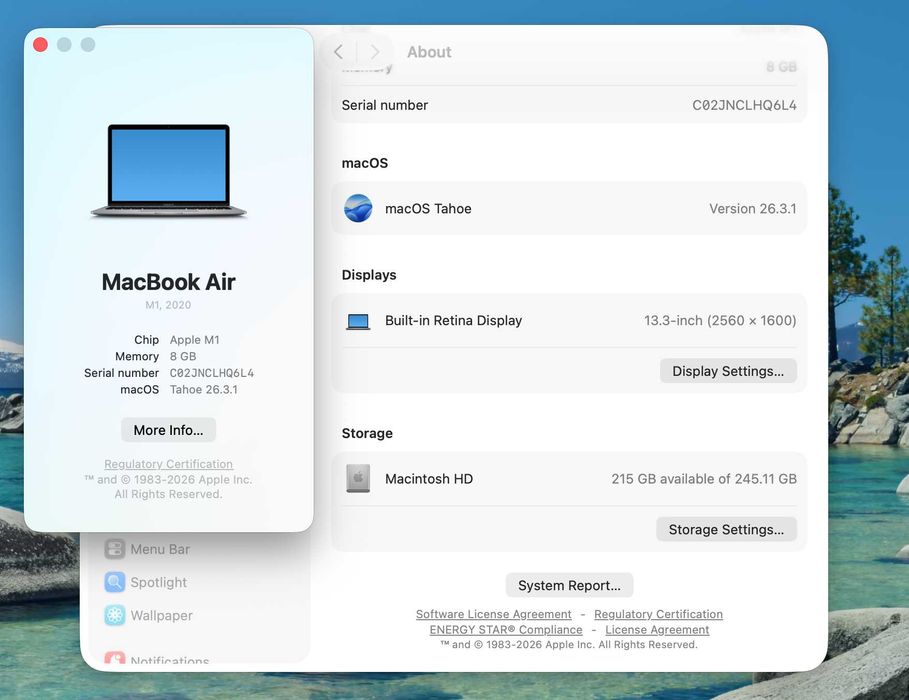Go forward with the right chevron
Image resolution: width=909 pixels, height=700 pixels.
[x=374, y=52]
